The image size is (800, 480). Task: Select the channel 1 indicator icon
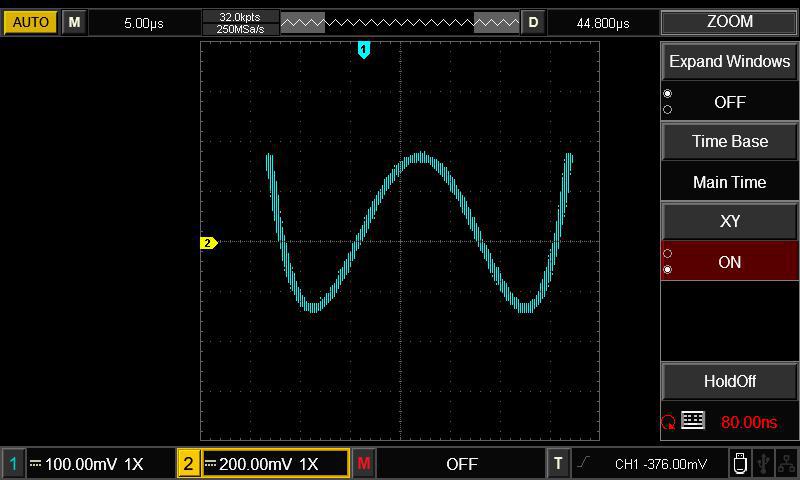pyautogui.click(x=13, y=464)
